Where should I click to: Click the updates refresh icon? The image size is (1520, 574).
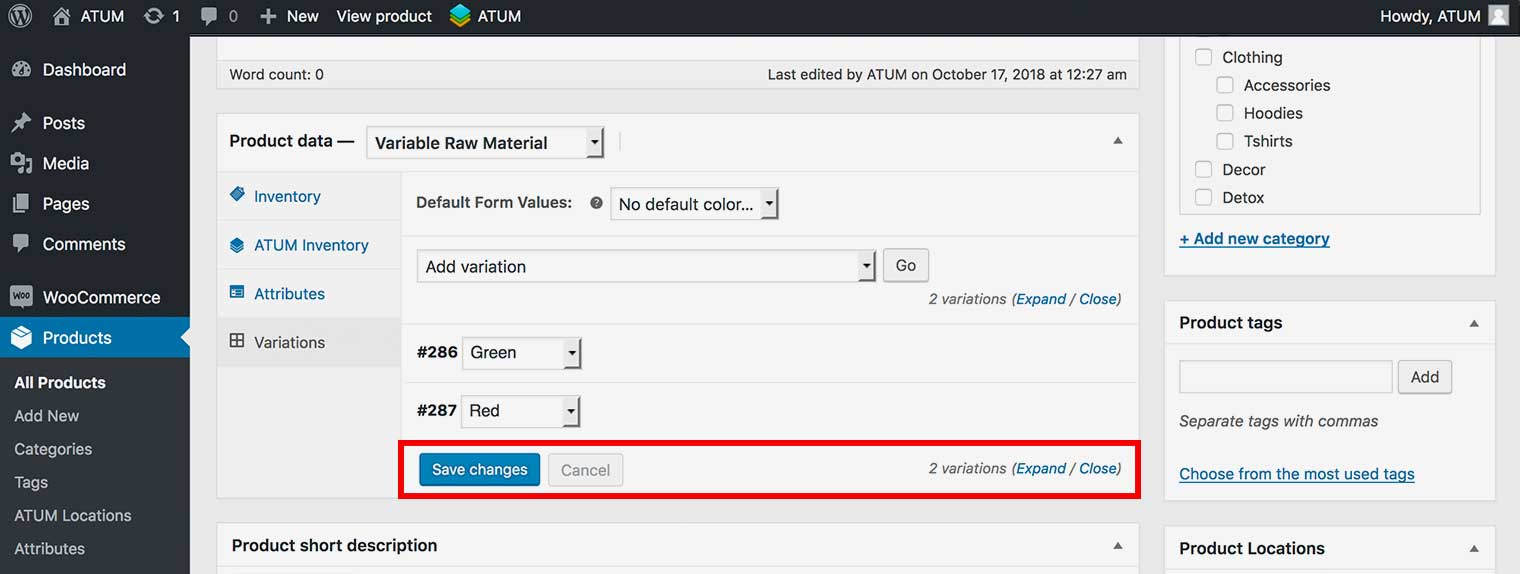153,16
